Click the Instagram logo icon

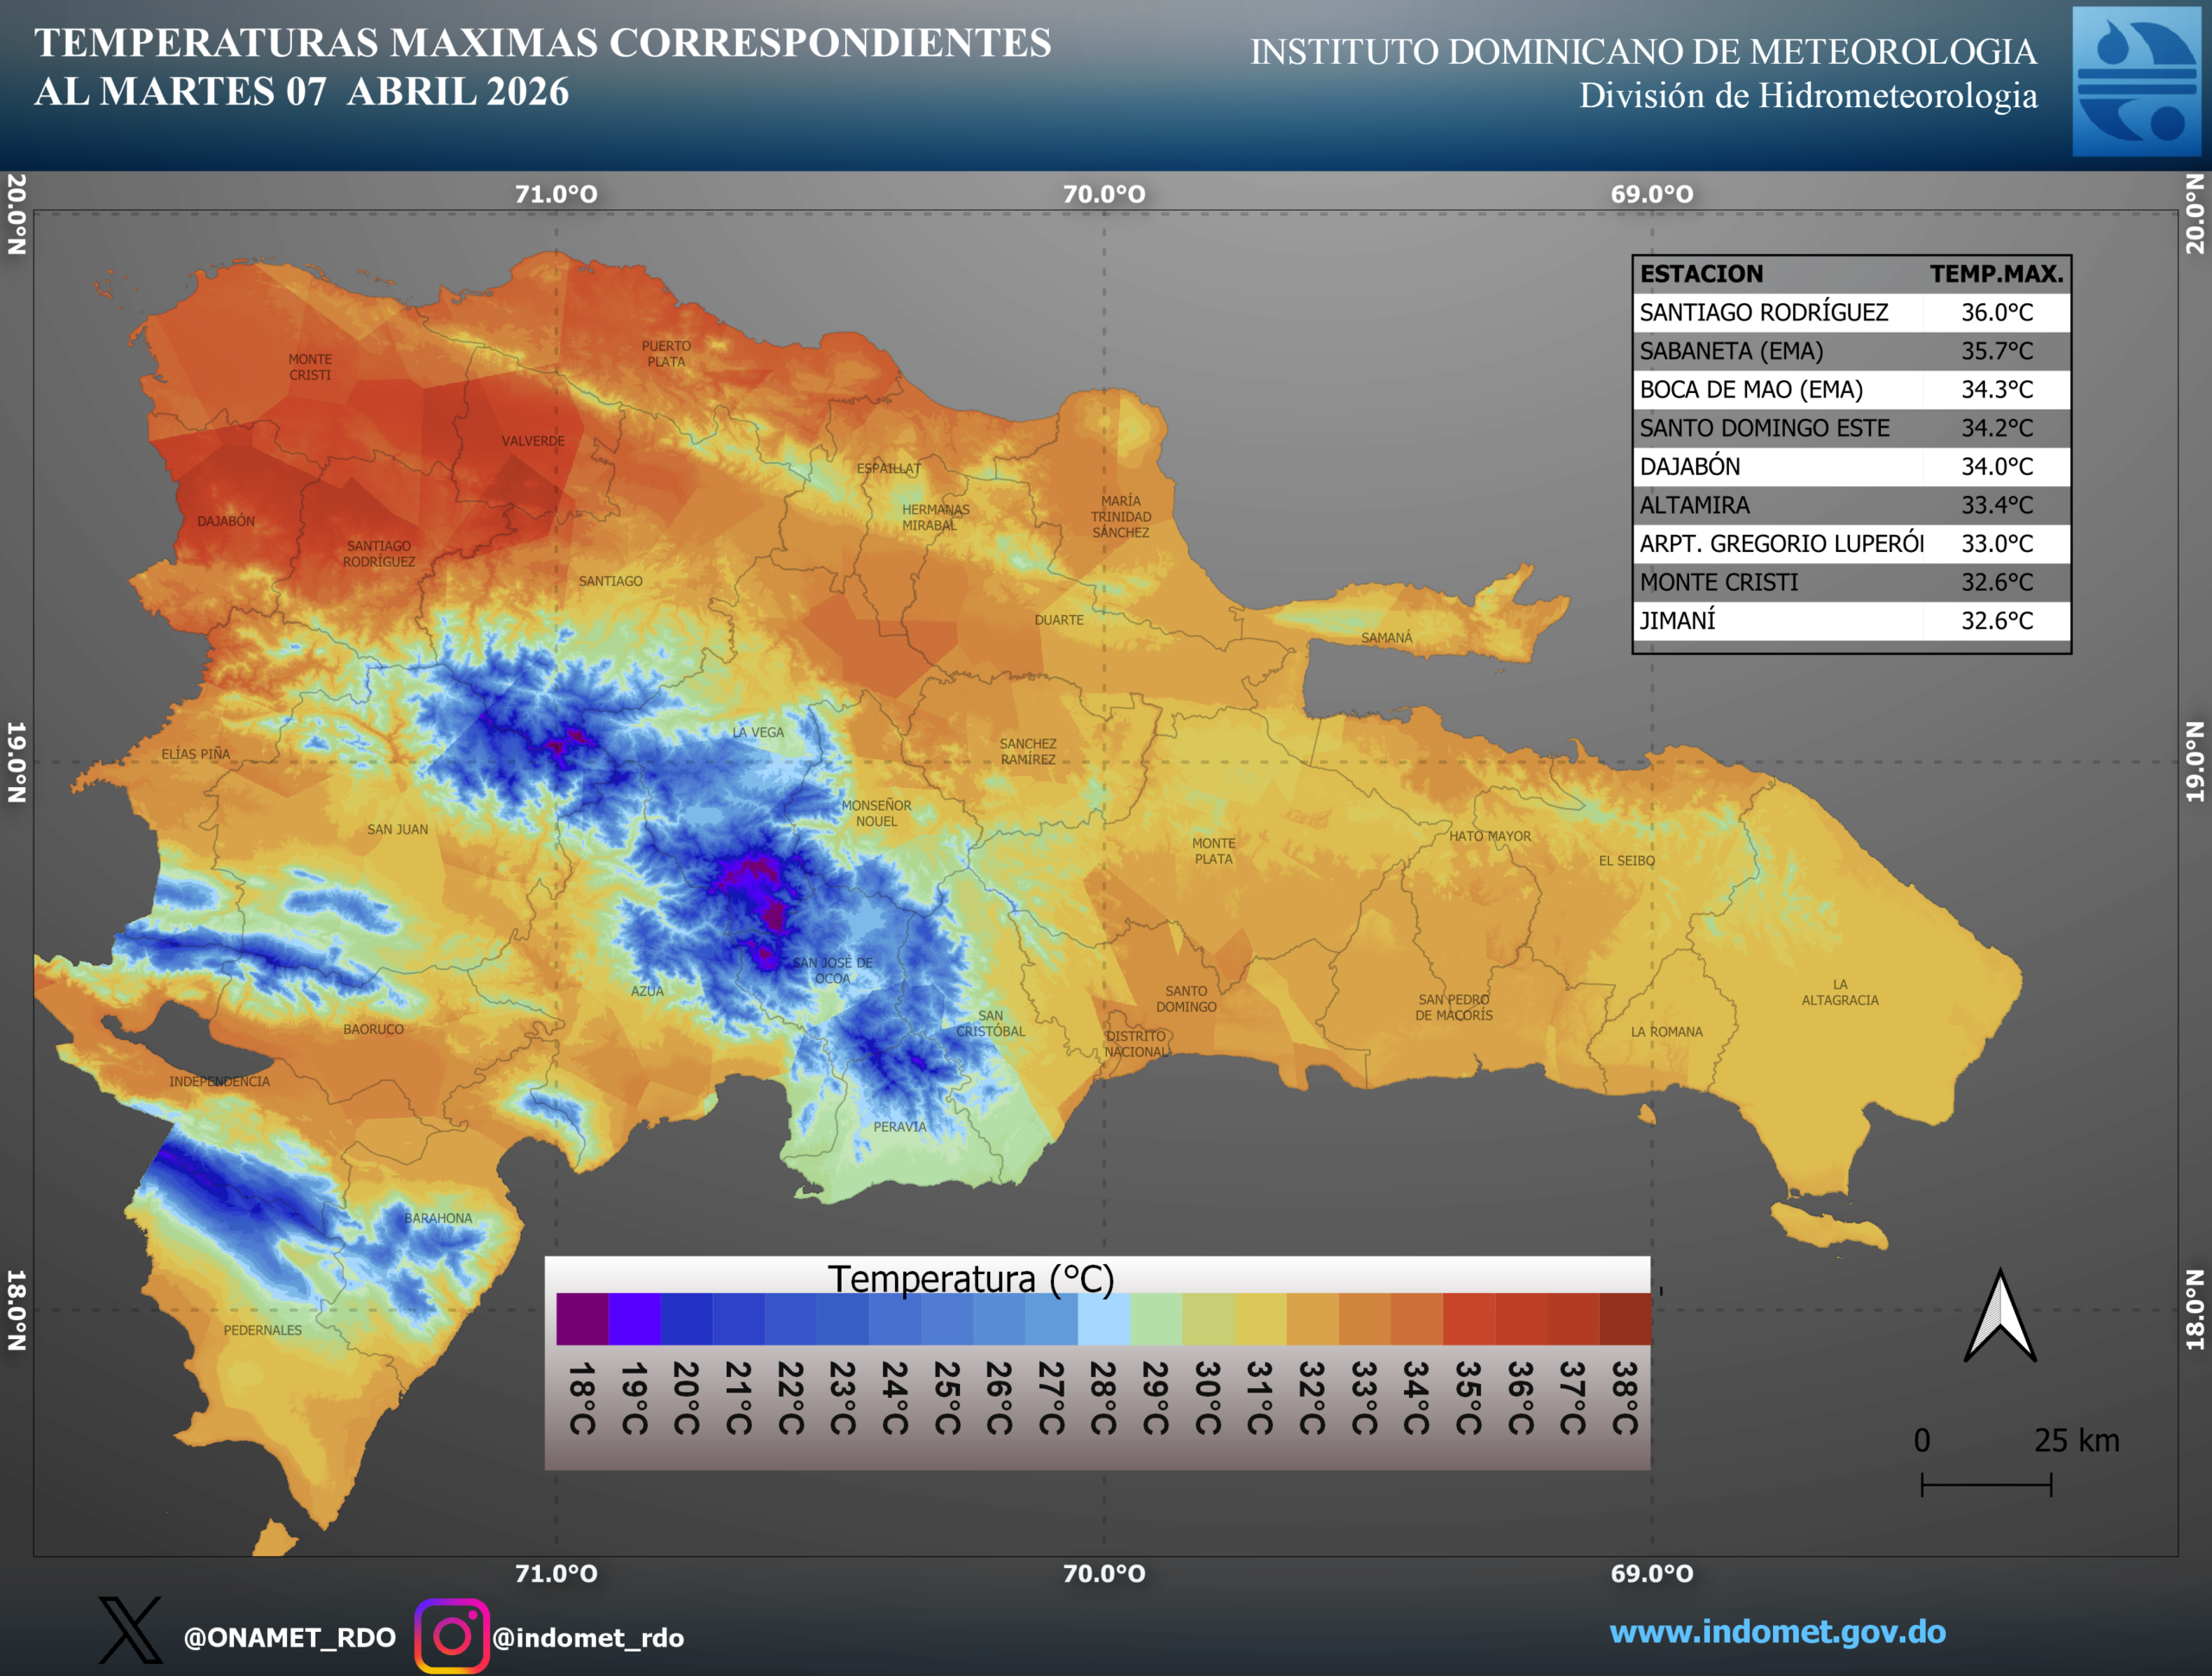pyautogui.click(x=452, y=1636)
